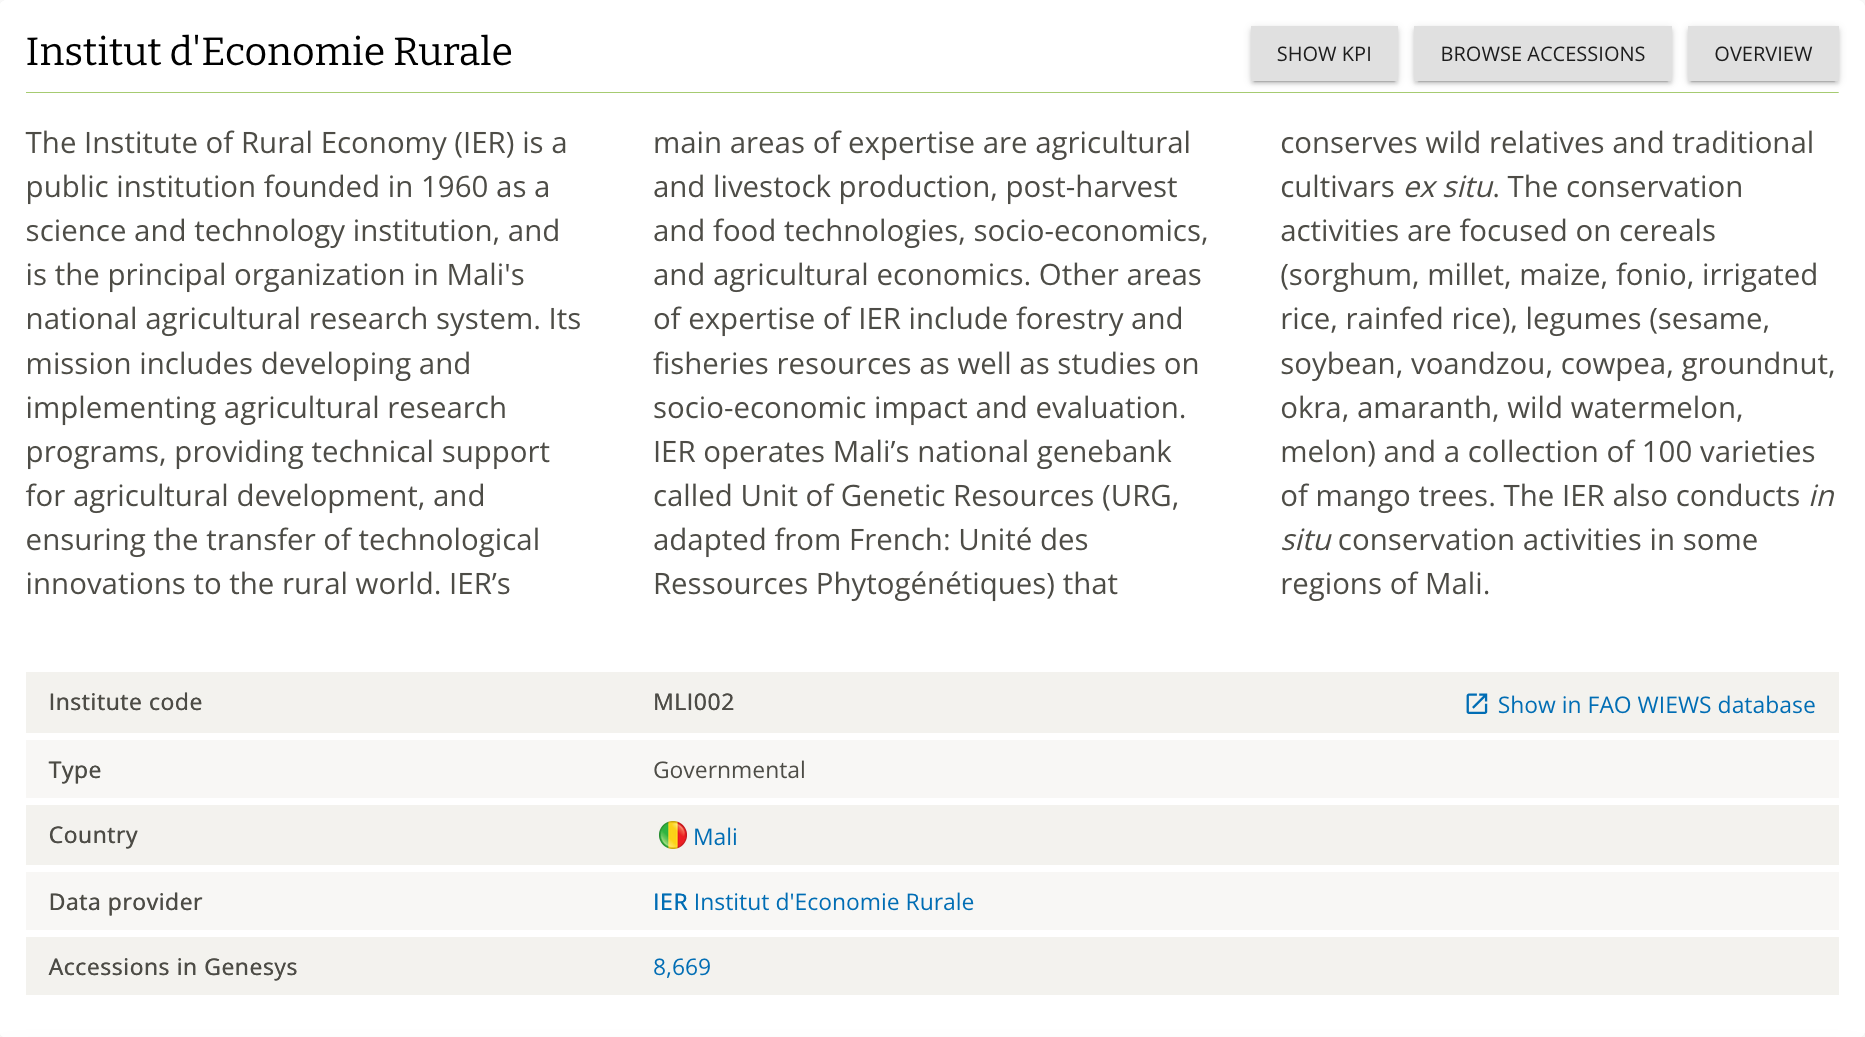Open the external link icon for FAO WIEWS

pos(1476,704)
